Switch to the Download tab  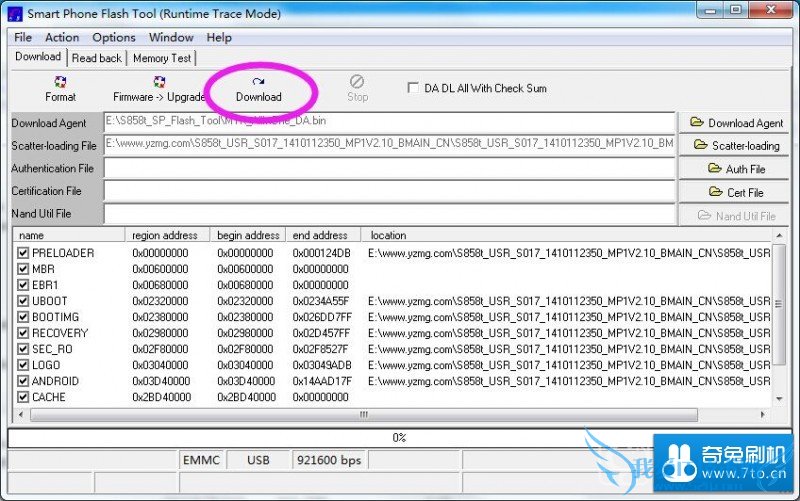38,57
